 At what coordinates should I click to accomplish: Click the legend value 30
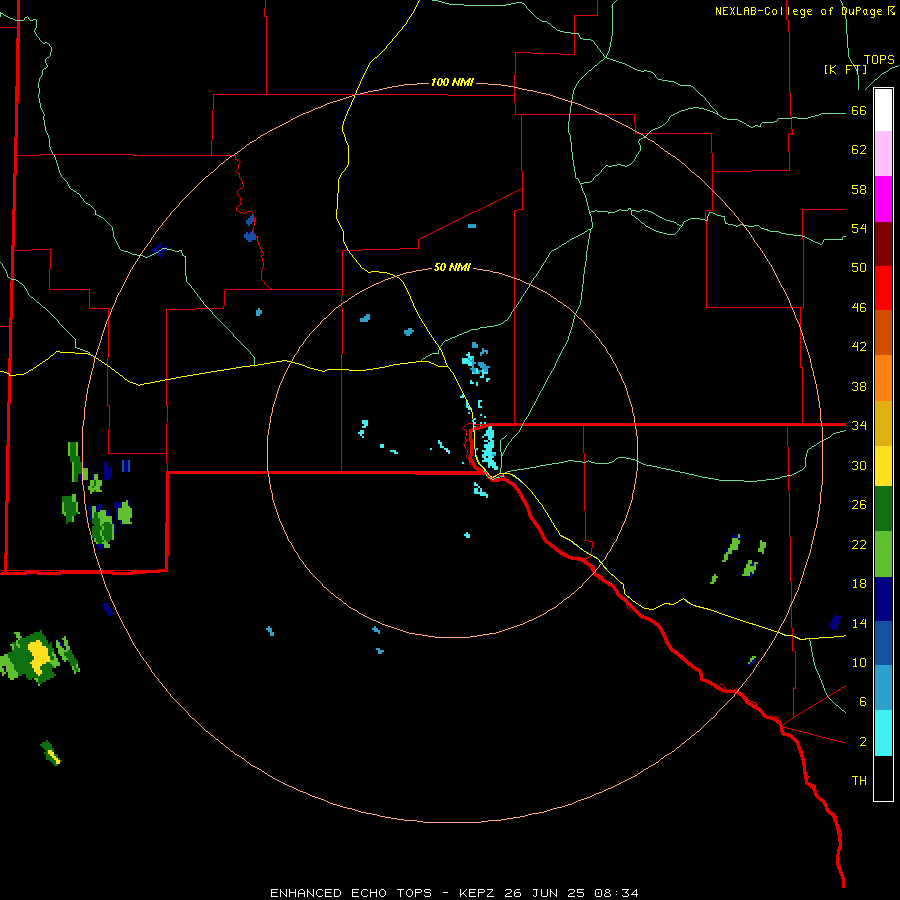(859, 465)
